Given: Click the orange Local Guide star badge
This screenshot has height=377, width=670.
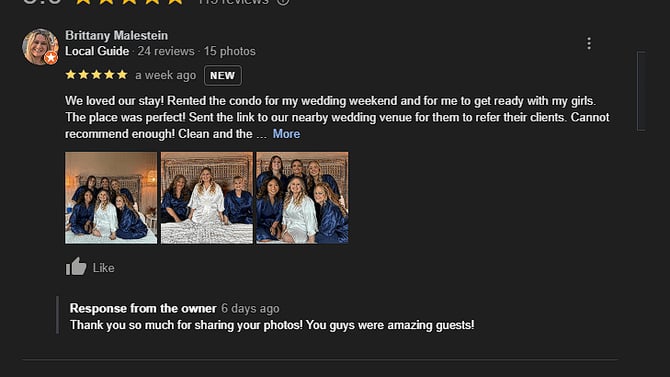Looking at the screenshot, I should click(51, 57).
